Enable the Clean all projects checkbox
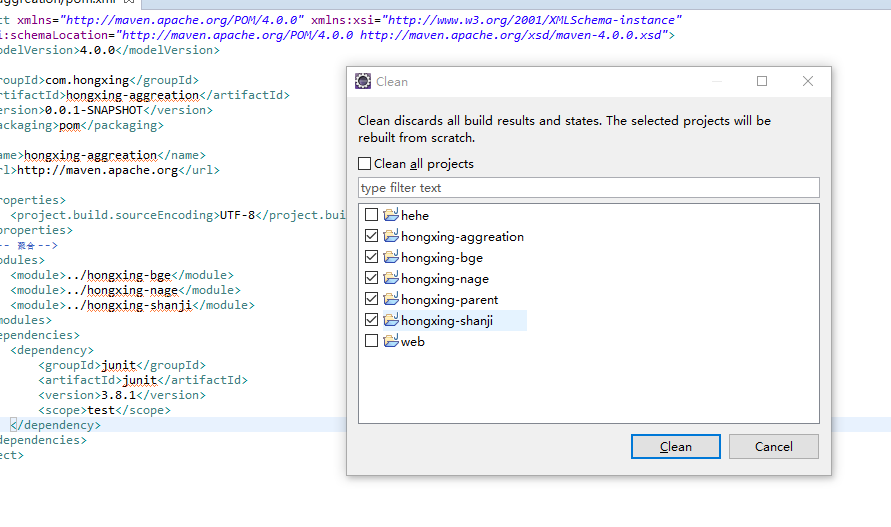The image size is (891, 527). click(x=365, y=164)
